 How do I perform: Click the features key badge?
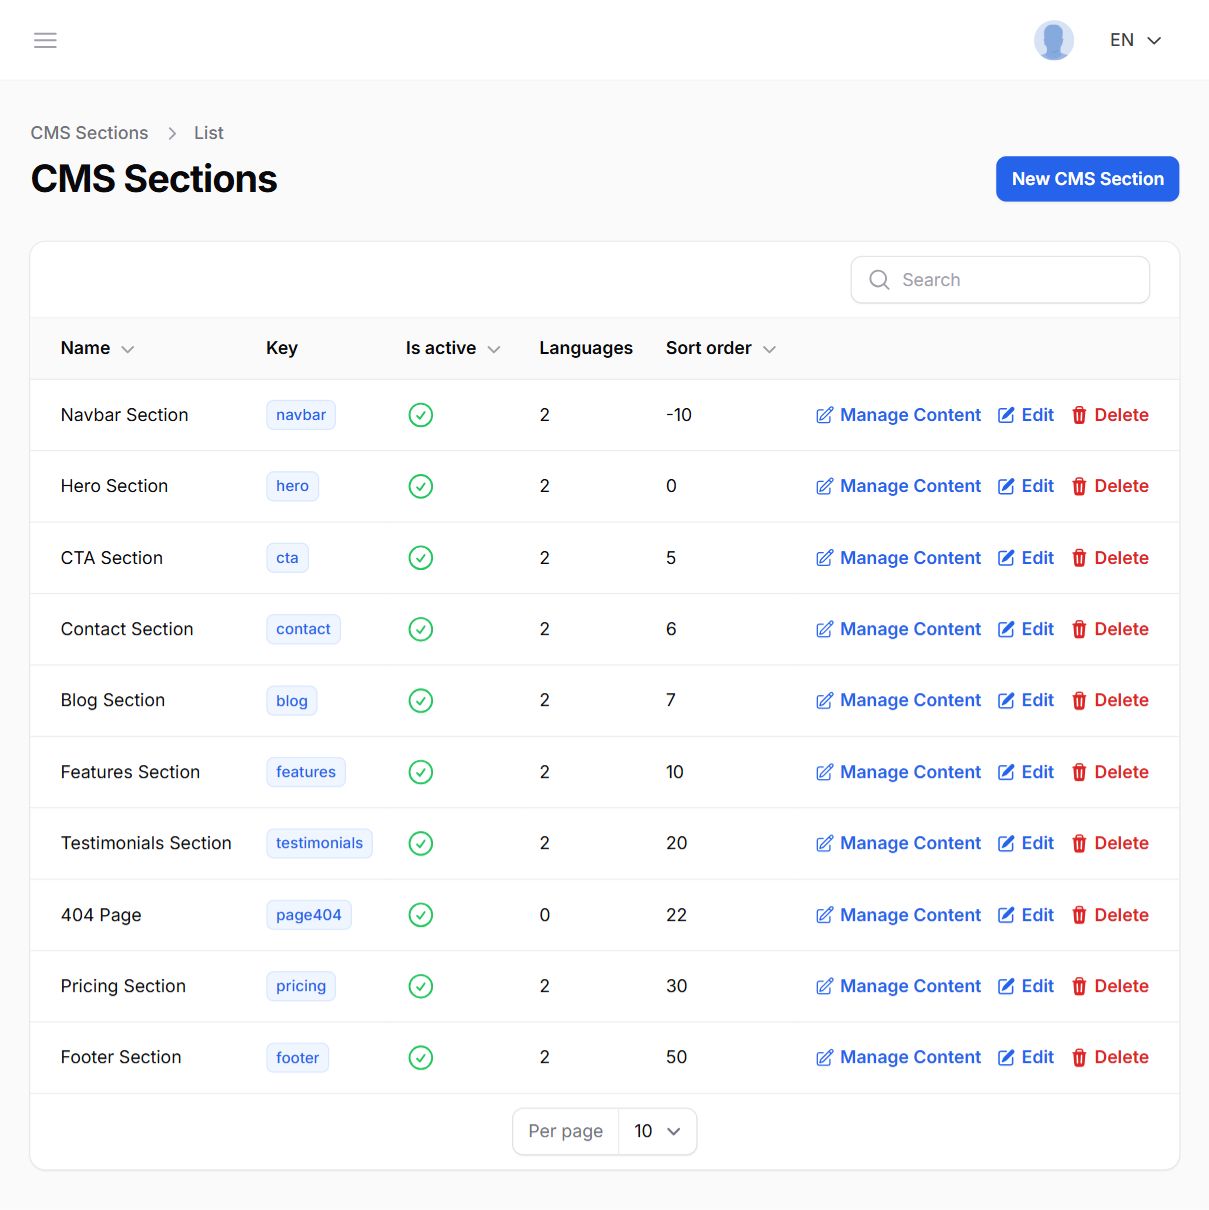click(x=306, y=772)
